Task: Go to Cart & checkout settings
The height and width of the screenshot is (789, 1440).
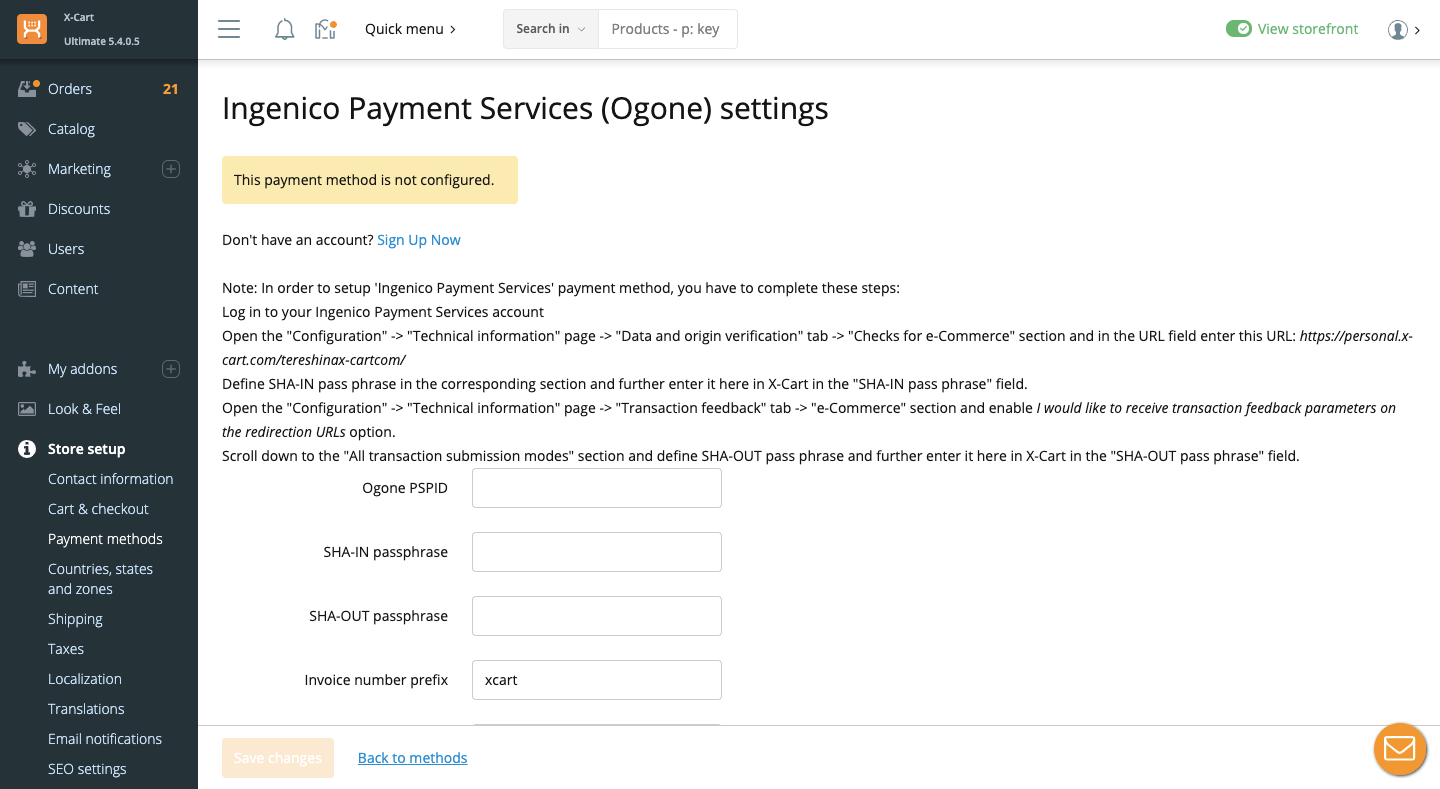Action: (98, 509)
